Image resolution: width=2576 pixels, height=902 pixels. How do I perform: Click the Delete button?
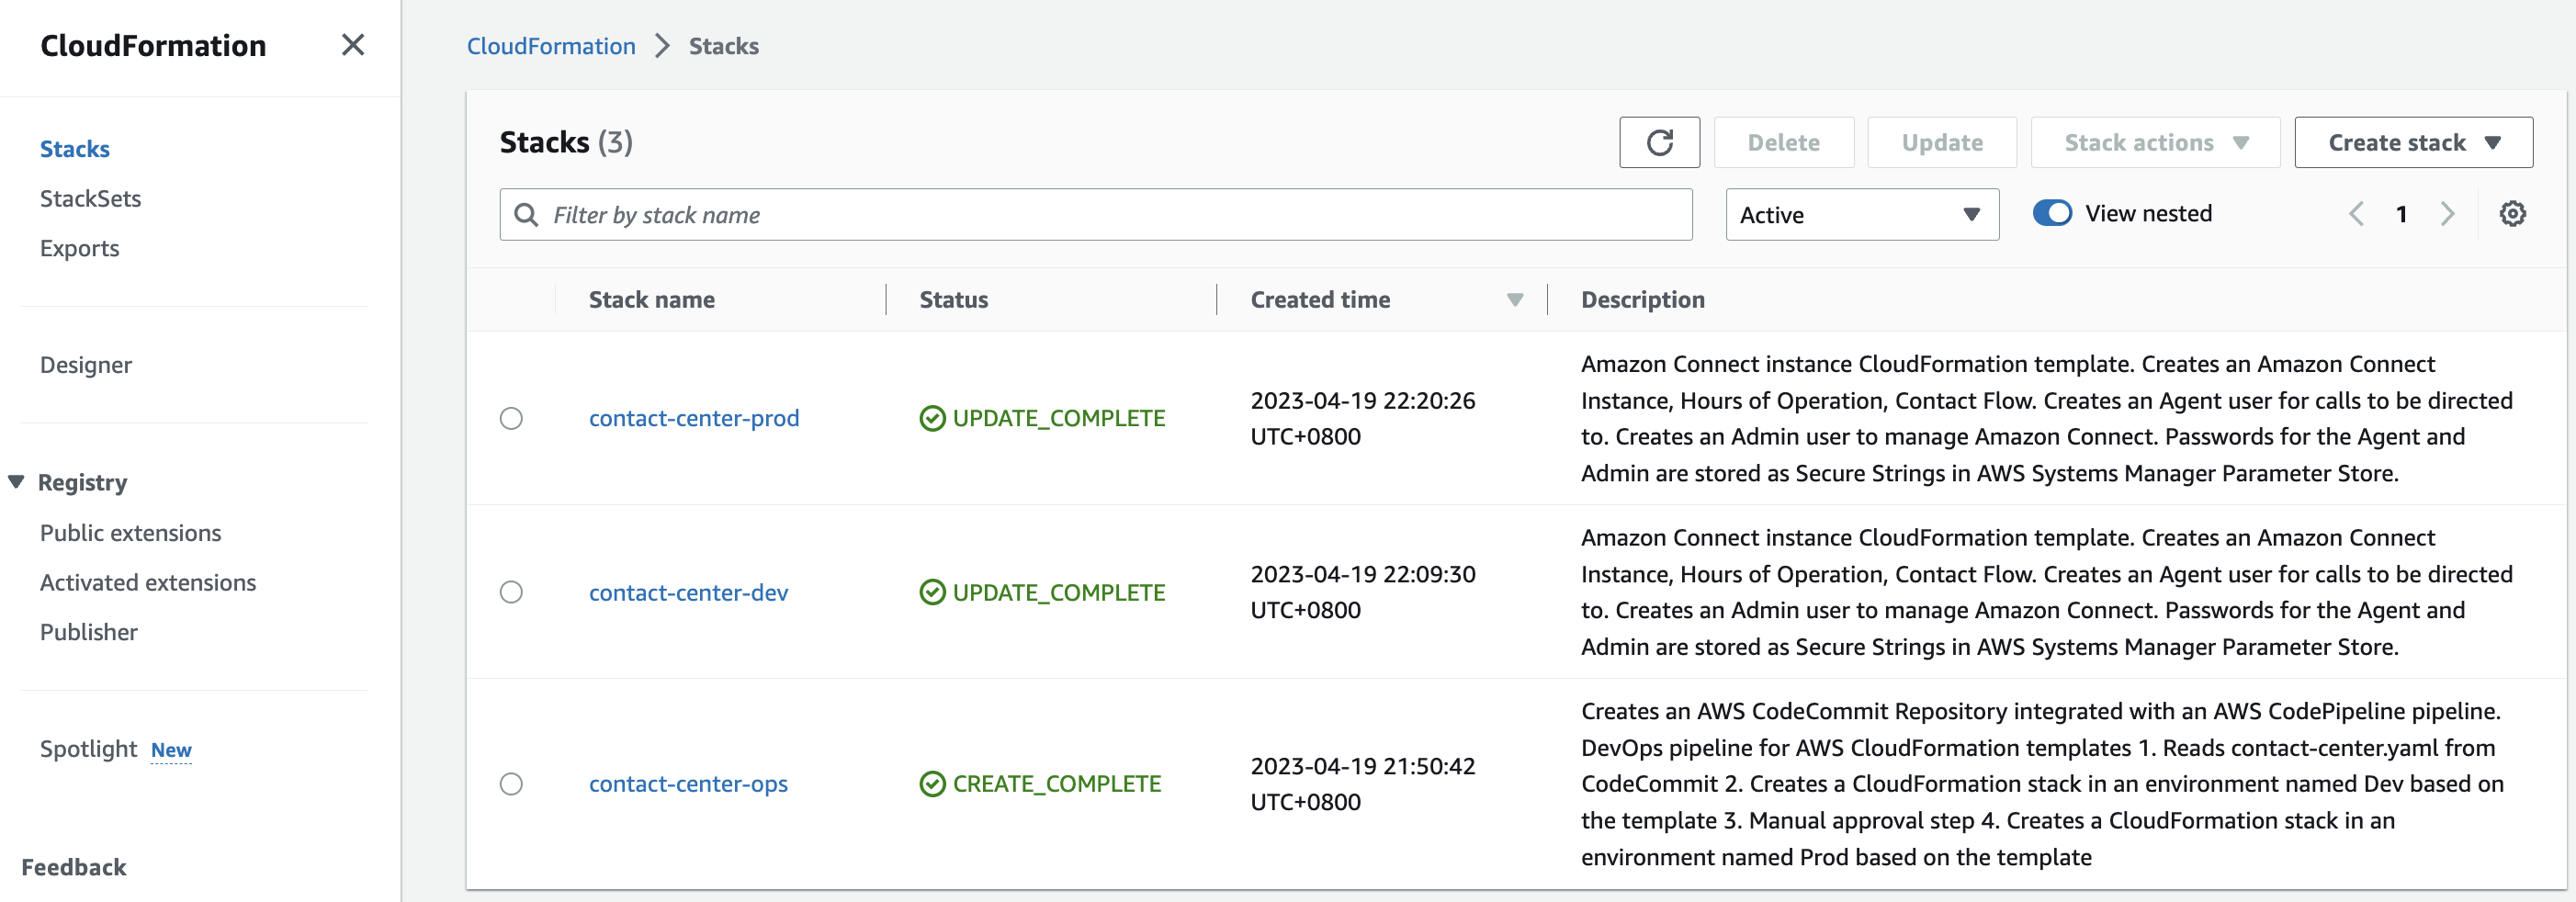tap(1783, 142)
